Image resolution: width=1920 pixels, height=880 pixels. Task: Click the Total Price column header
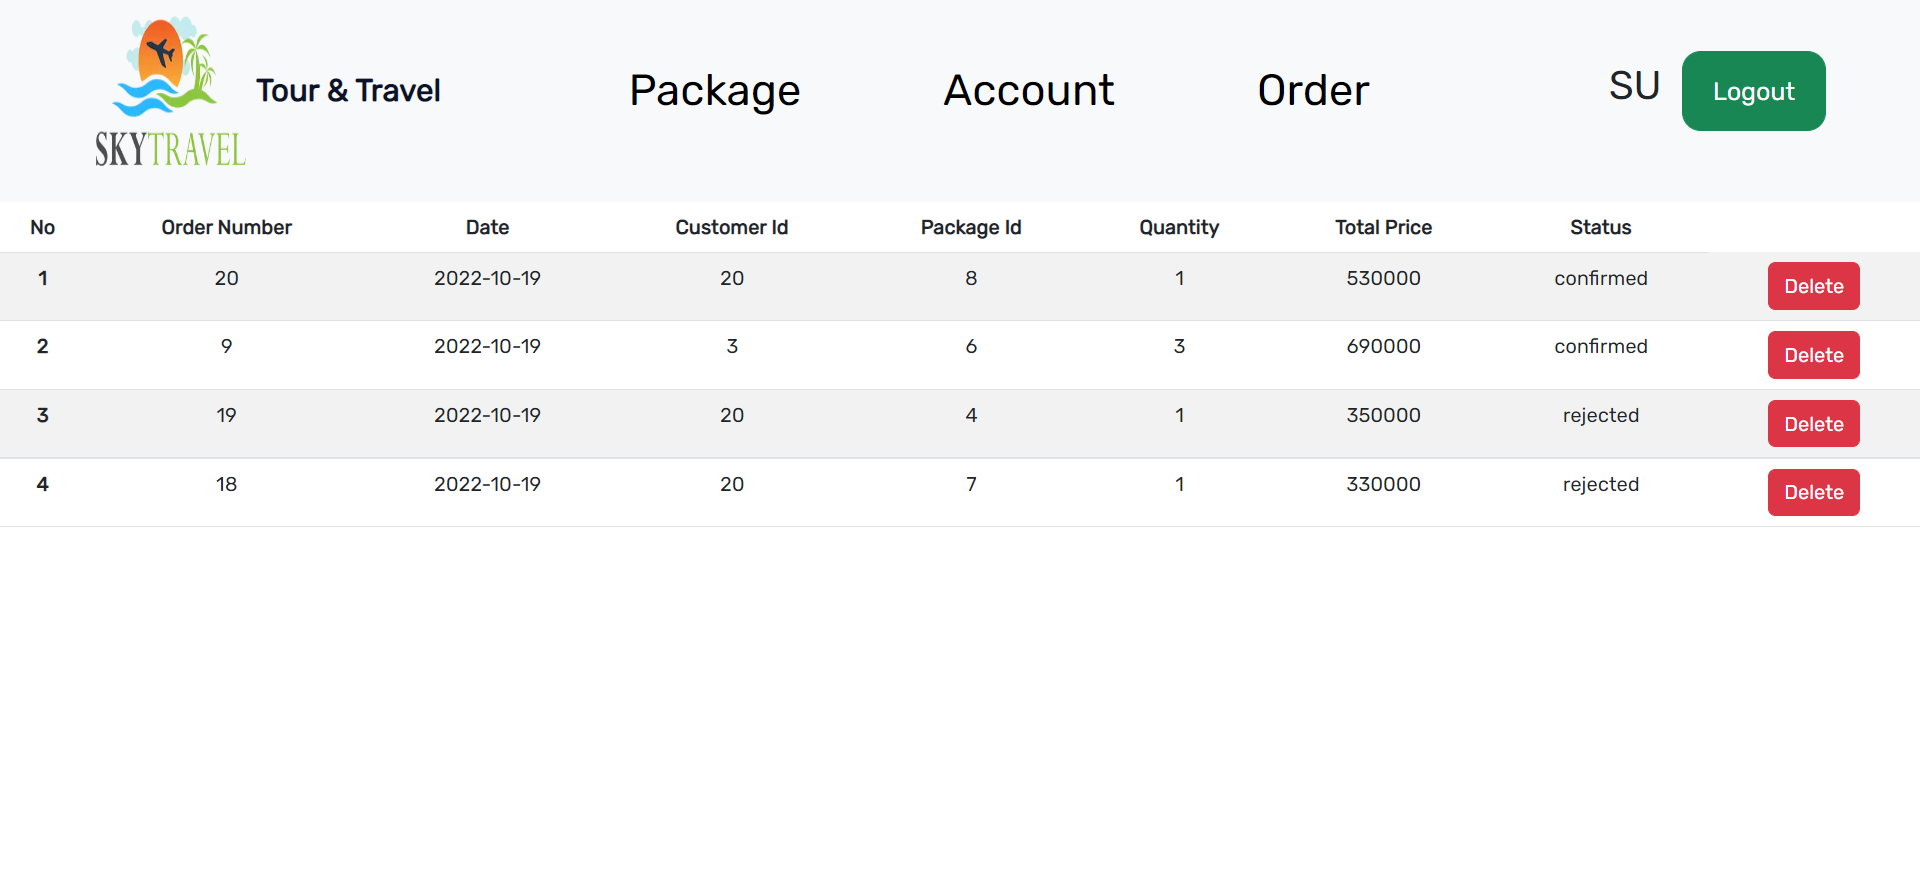click(1383, 227)
